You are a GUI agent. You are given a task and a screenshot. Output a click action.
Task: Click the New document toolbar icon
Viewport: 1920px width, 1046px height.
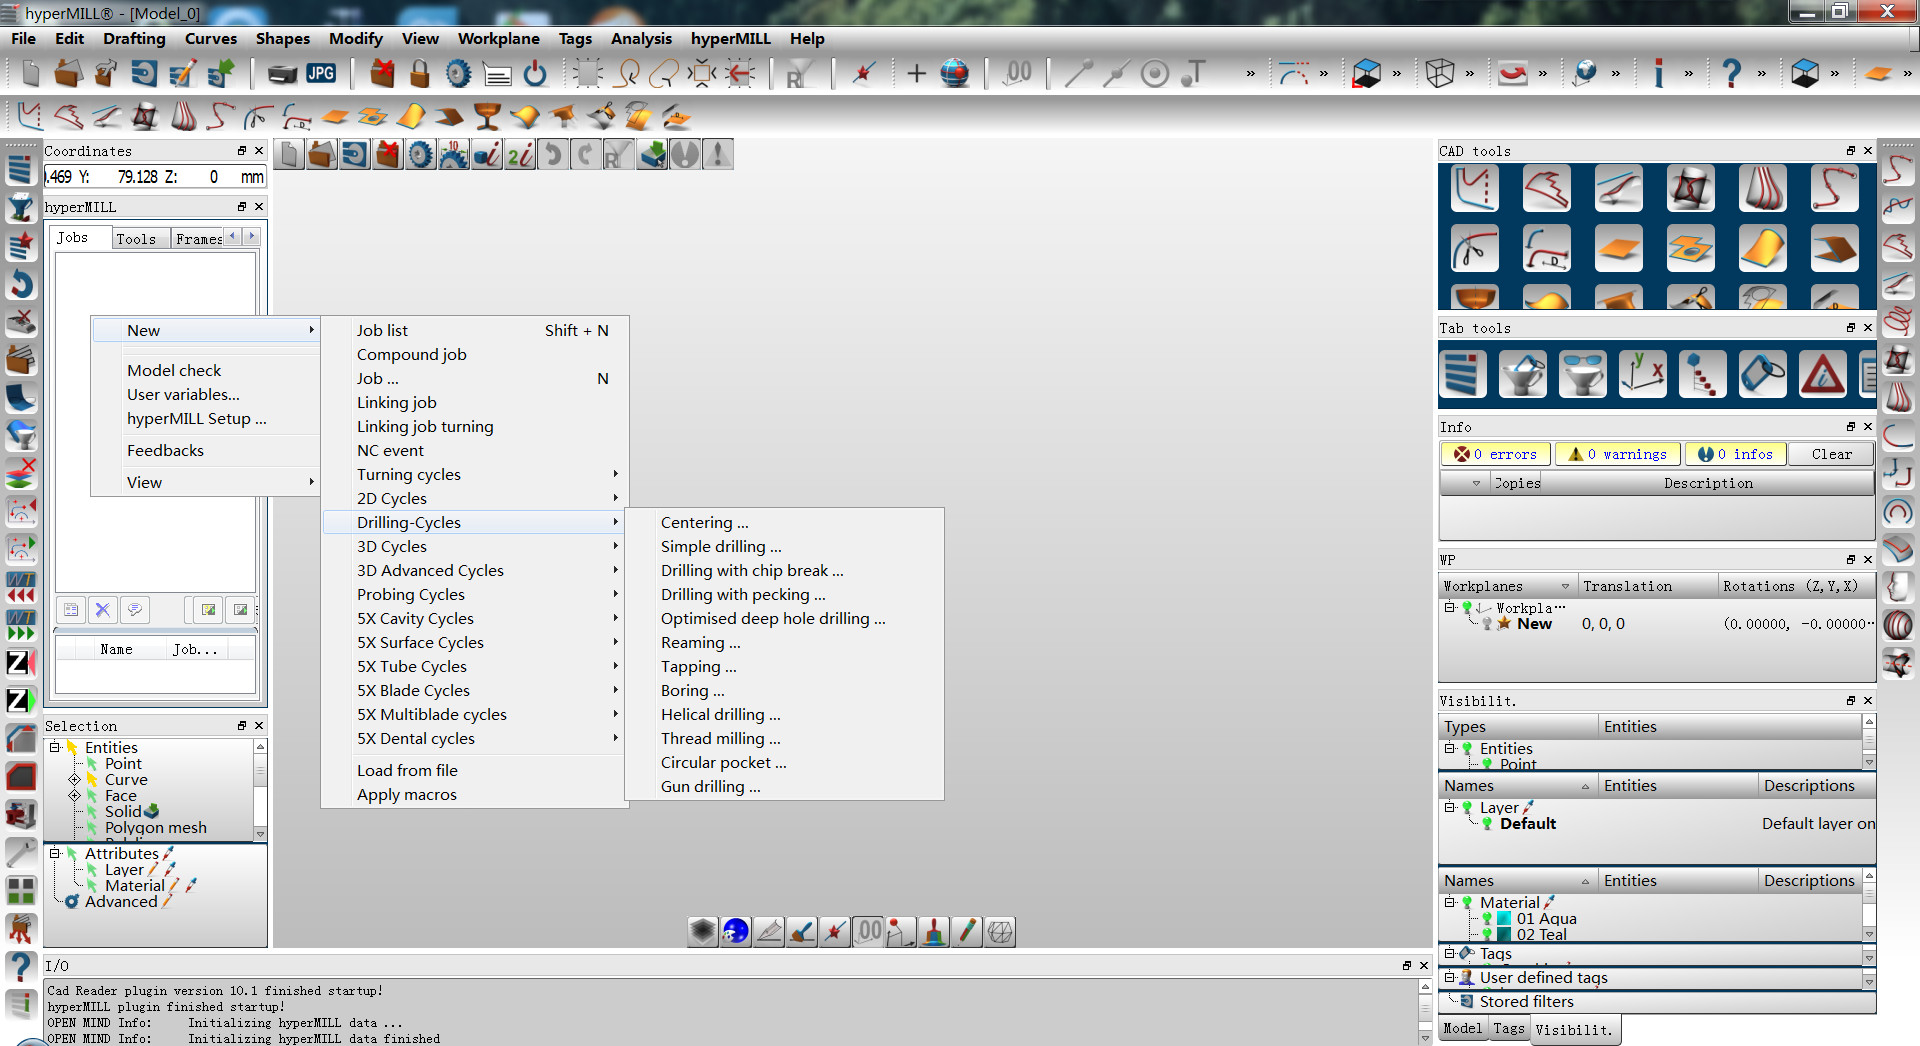click(x=30, y=73)
